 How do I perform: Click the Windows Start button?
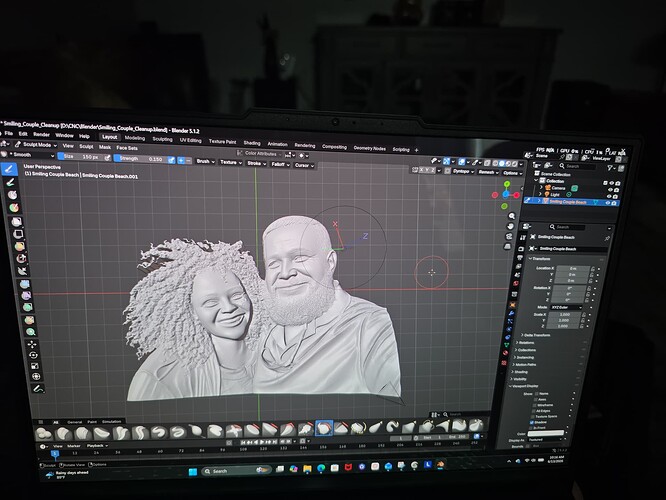pos(192,472)
